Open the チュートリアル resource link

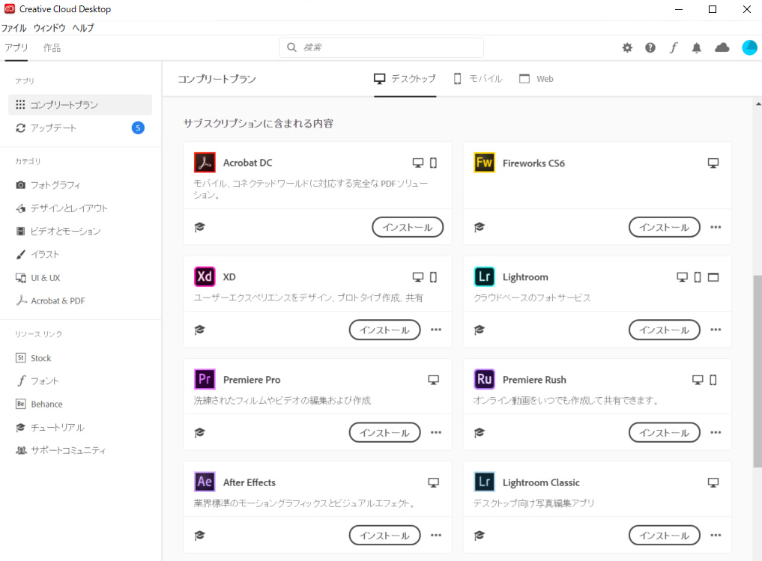(x=50, y=427)
